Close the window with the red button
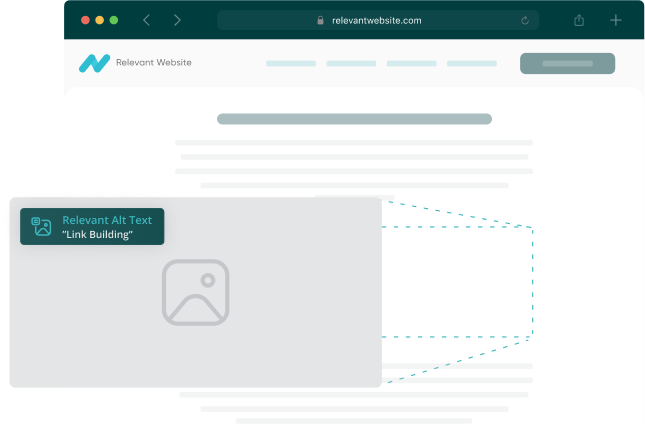Screen dimensions: 645x436 click(86, 20)
